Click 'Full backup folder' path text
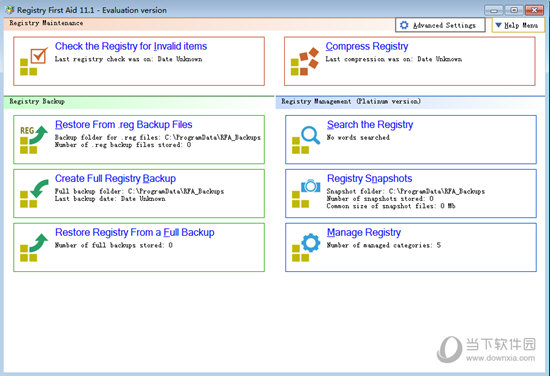This screenshot has width=550, height=376. (x=139, y=191)
